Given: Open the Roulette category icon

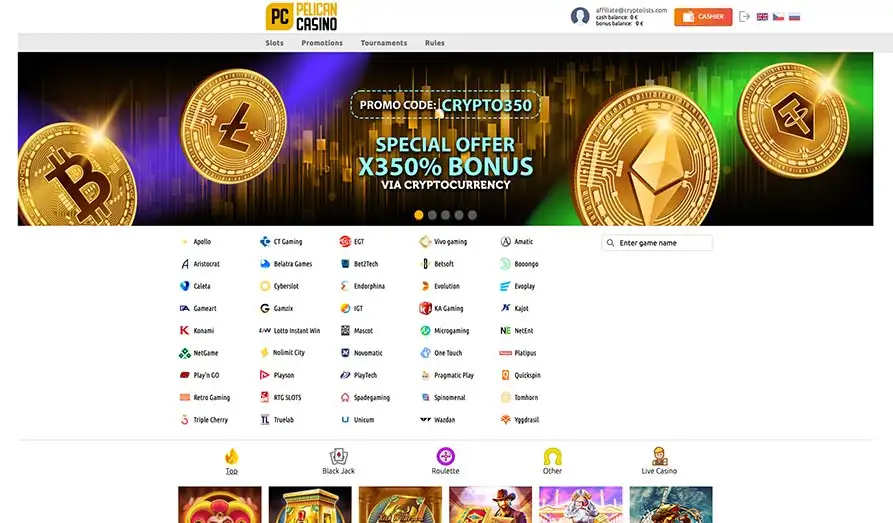Looking at the screenshot, I should (445, 461).
